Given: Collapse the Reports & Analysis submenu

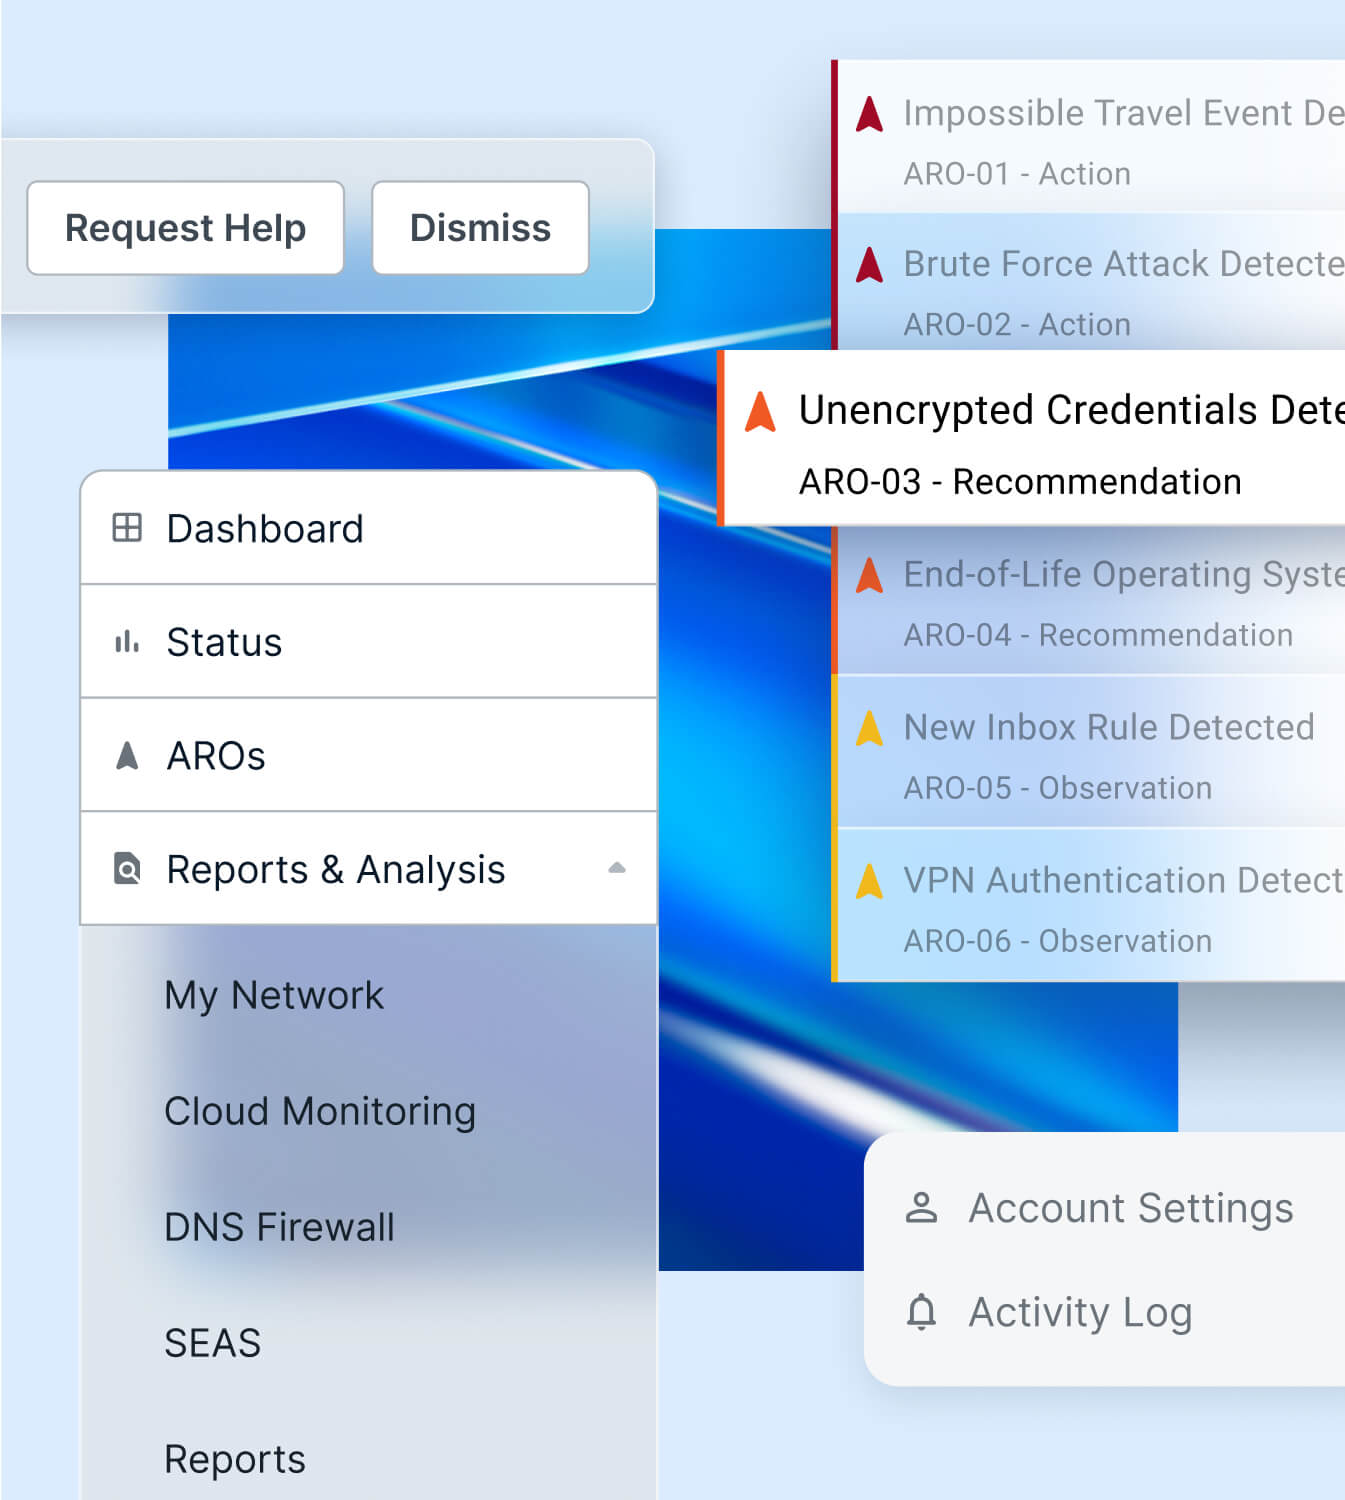Looking at the screenshot, I should (x=618, y=868).
